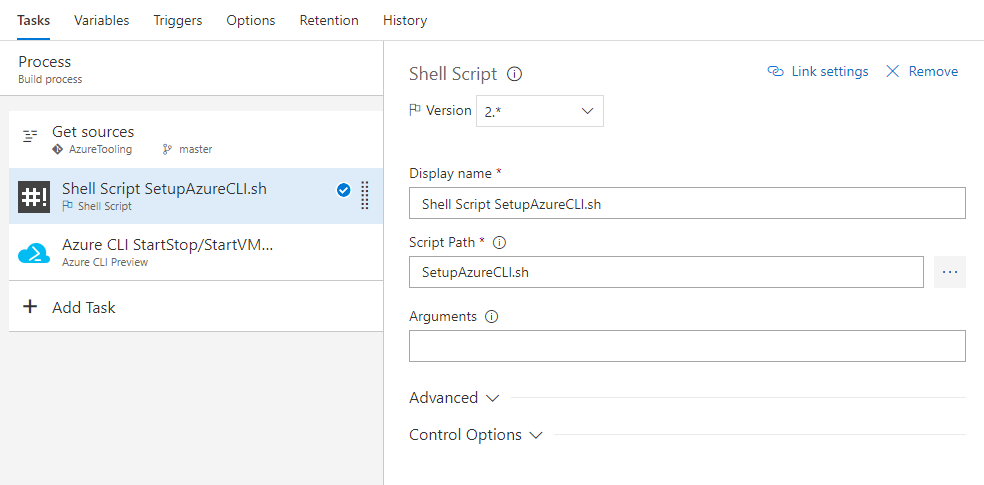The width and height of the screenshot is (984, 485).
Task: Open the Version 2.* dropdown
Action: (539, 111)
